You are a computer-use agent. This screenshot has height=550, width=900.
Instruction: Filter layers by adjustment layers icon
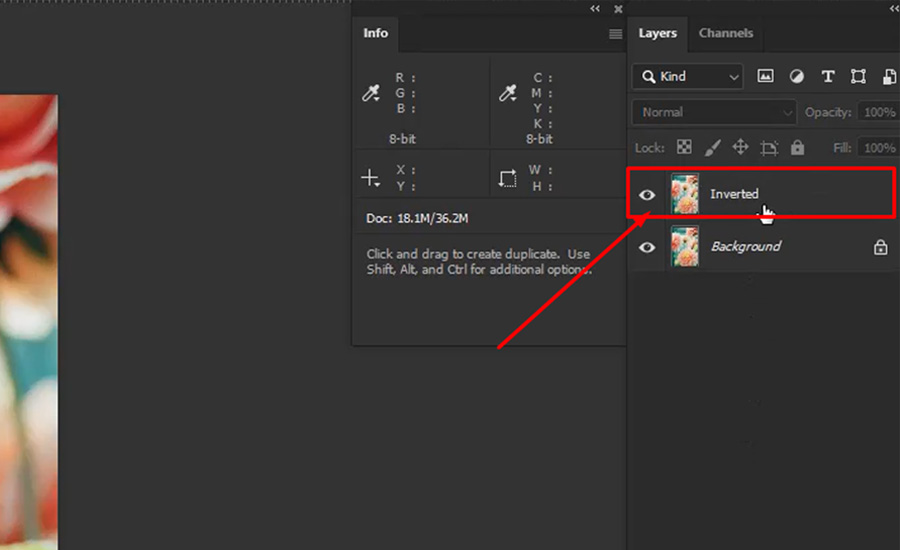(x=797, y=76)
